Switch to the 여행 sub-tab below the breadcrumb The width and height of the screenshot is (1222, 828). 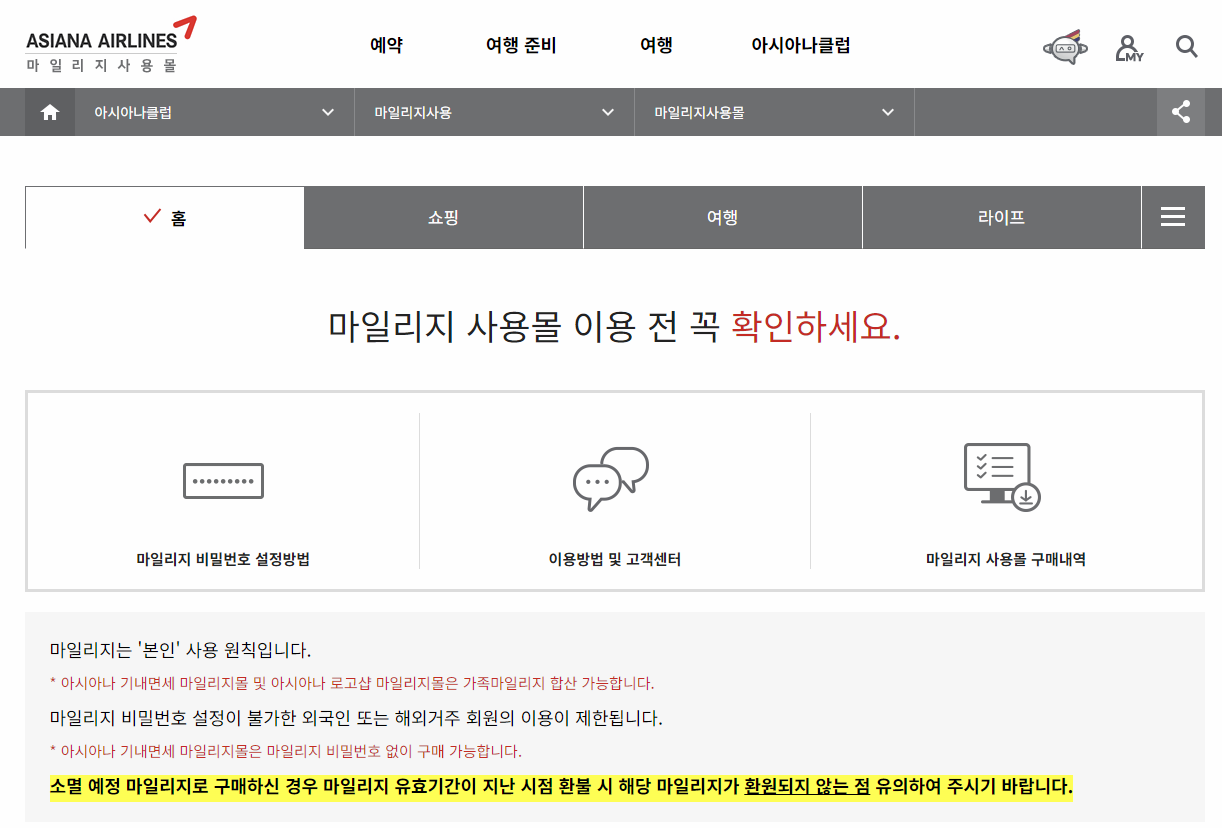pyautogui.click(x=722, y=217)
